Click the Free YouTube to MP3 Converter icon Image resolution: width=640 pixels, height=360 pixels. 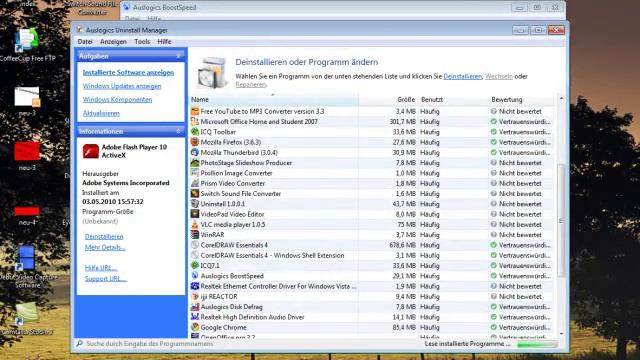coord(195,111)
